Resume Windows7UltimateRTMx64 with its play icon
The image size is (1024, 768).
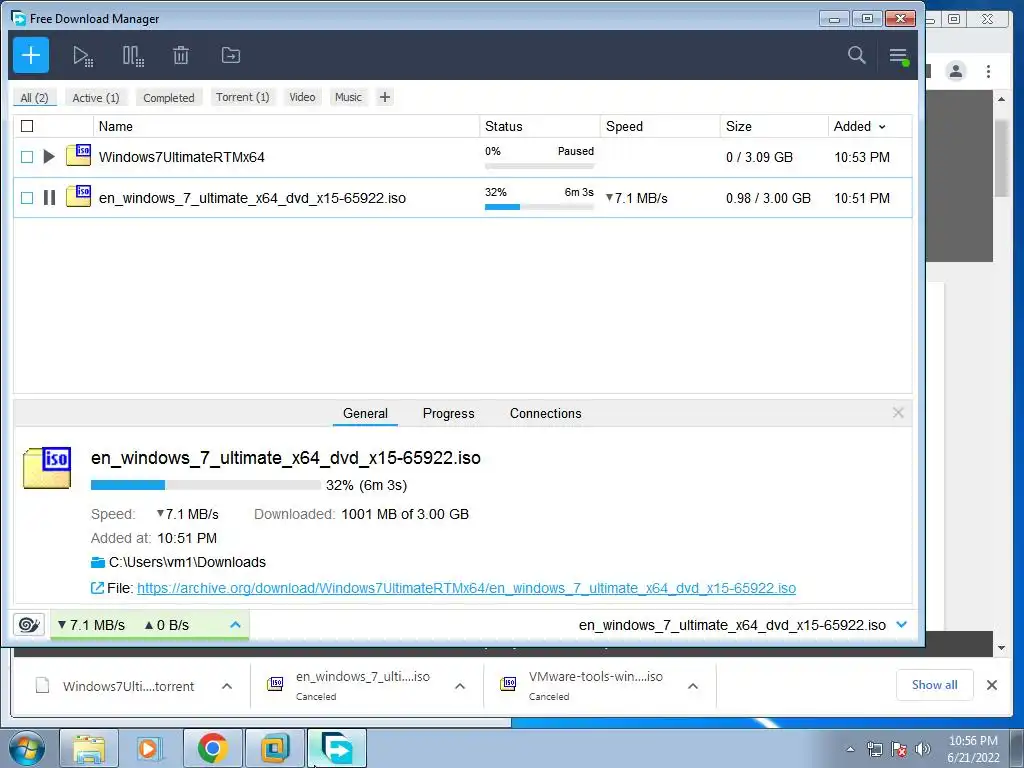click(49, 157)
